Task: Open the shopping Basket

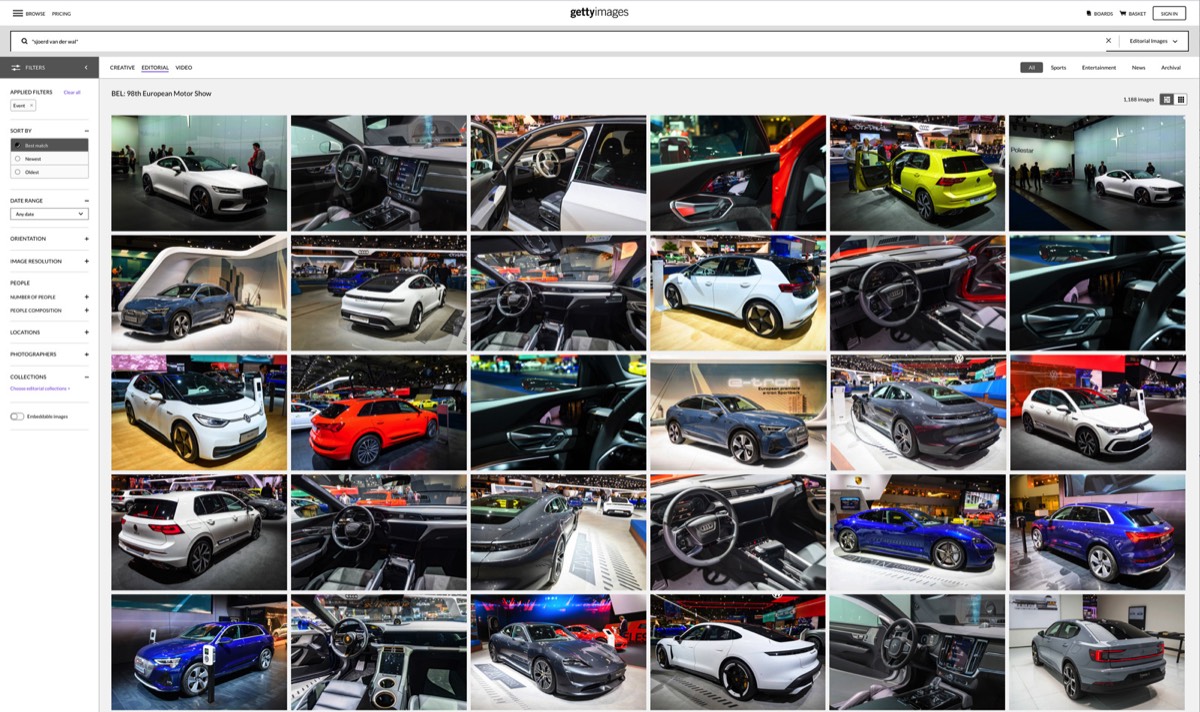Action: click(1133, 14)
